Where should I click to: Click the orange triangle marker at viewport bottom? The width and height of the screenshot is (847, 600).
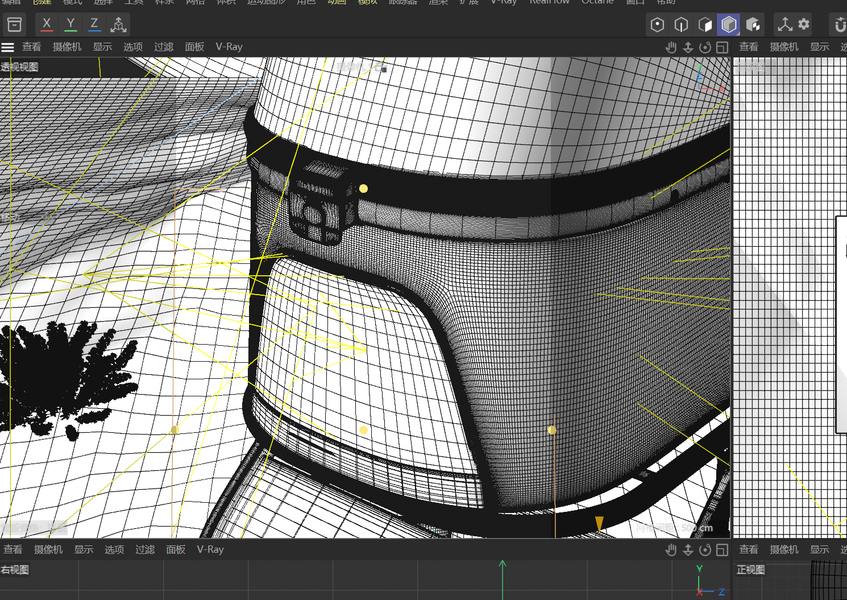[x=599, y=523]
